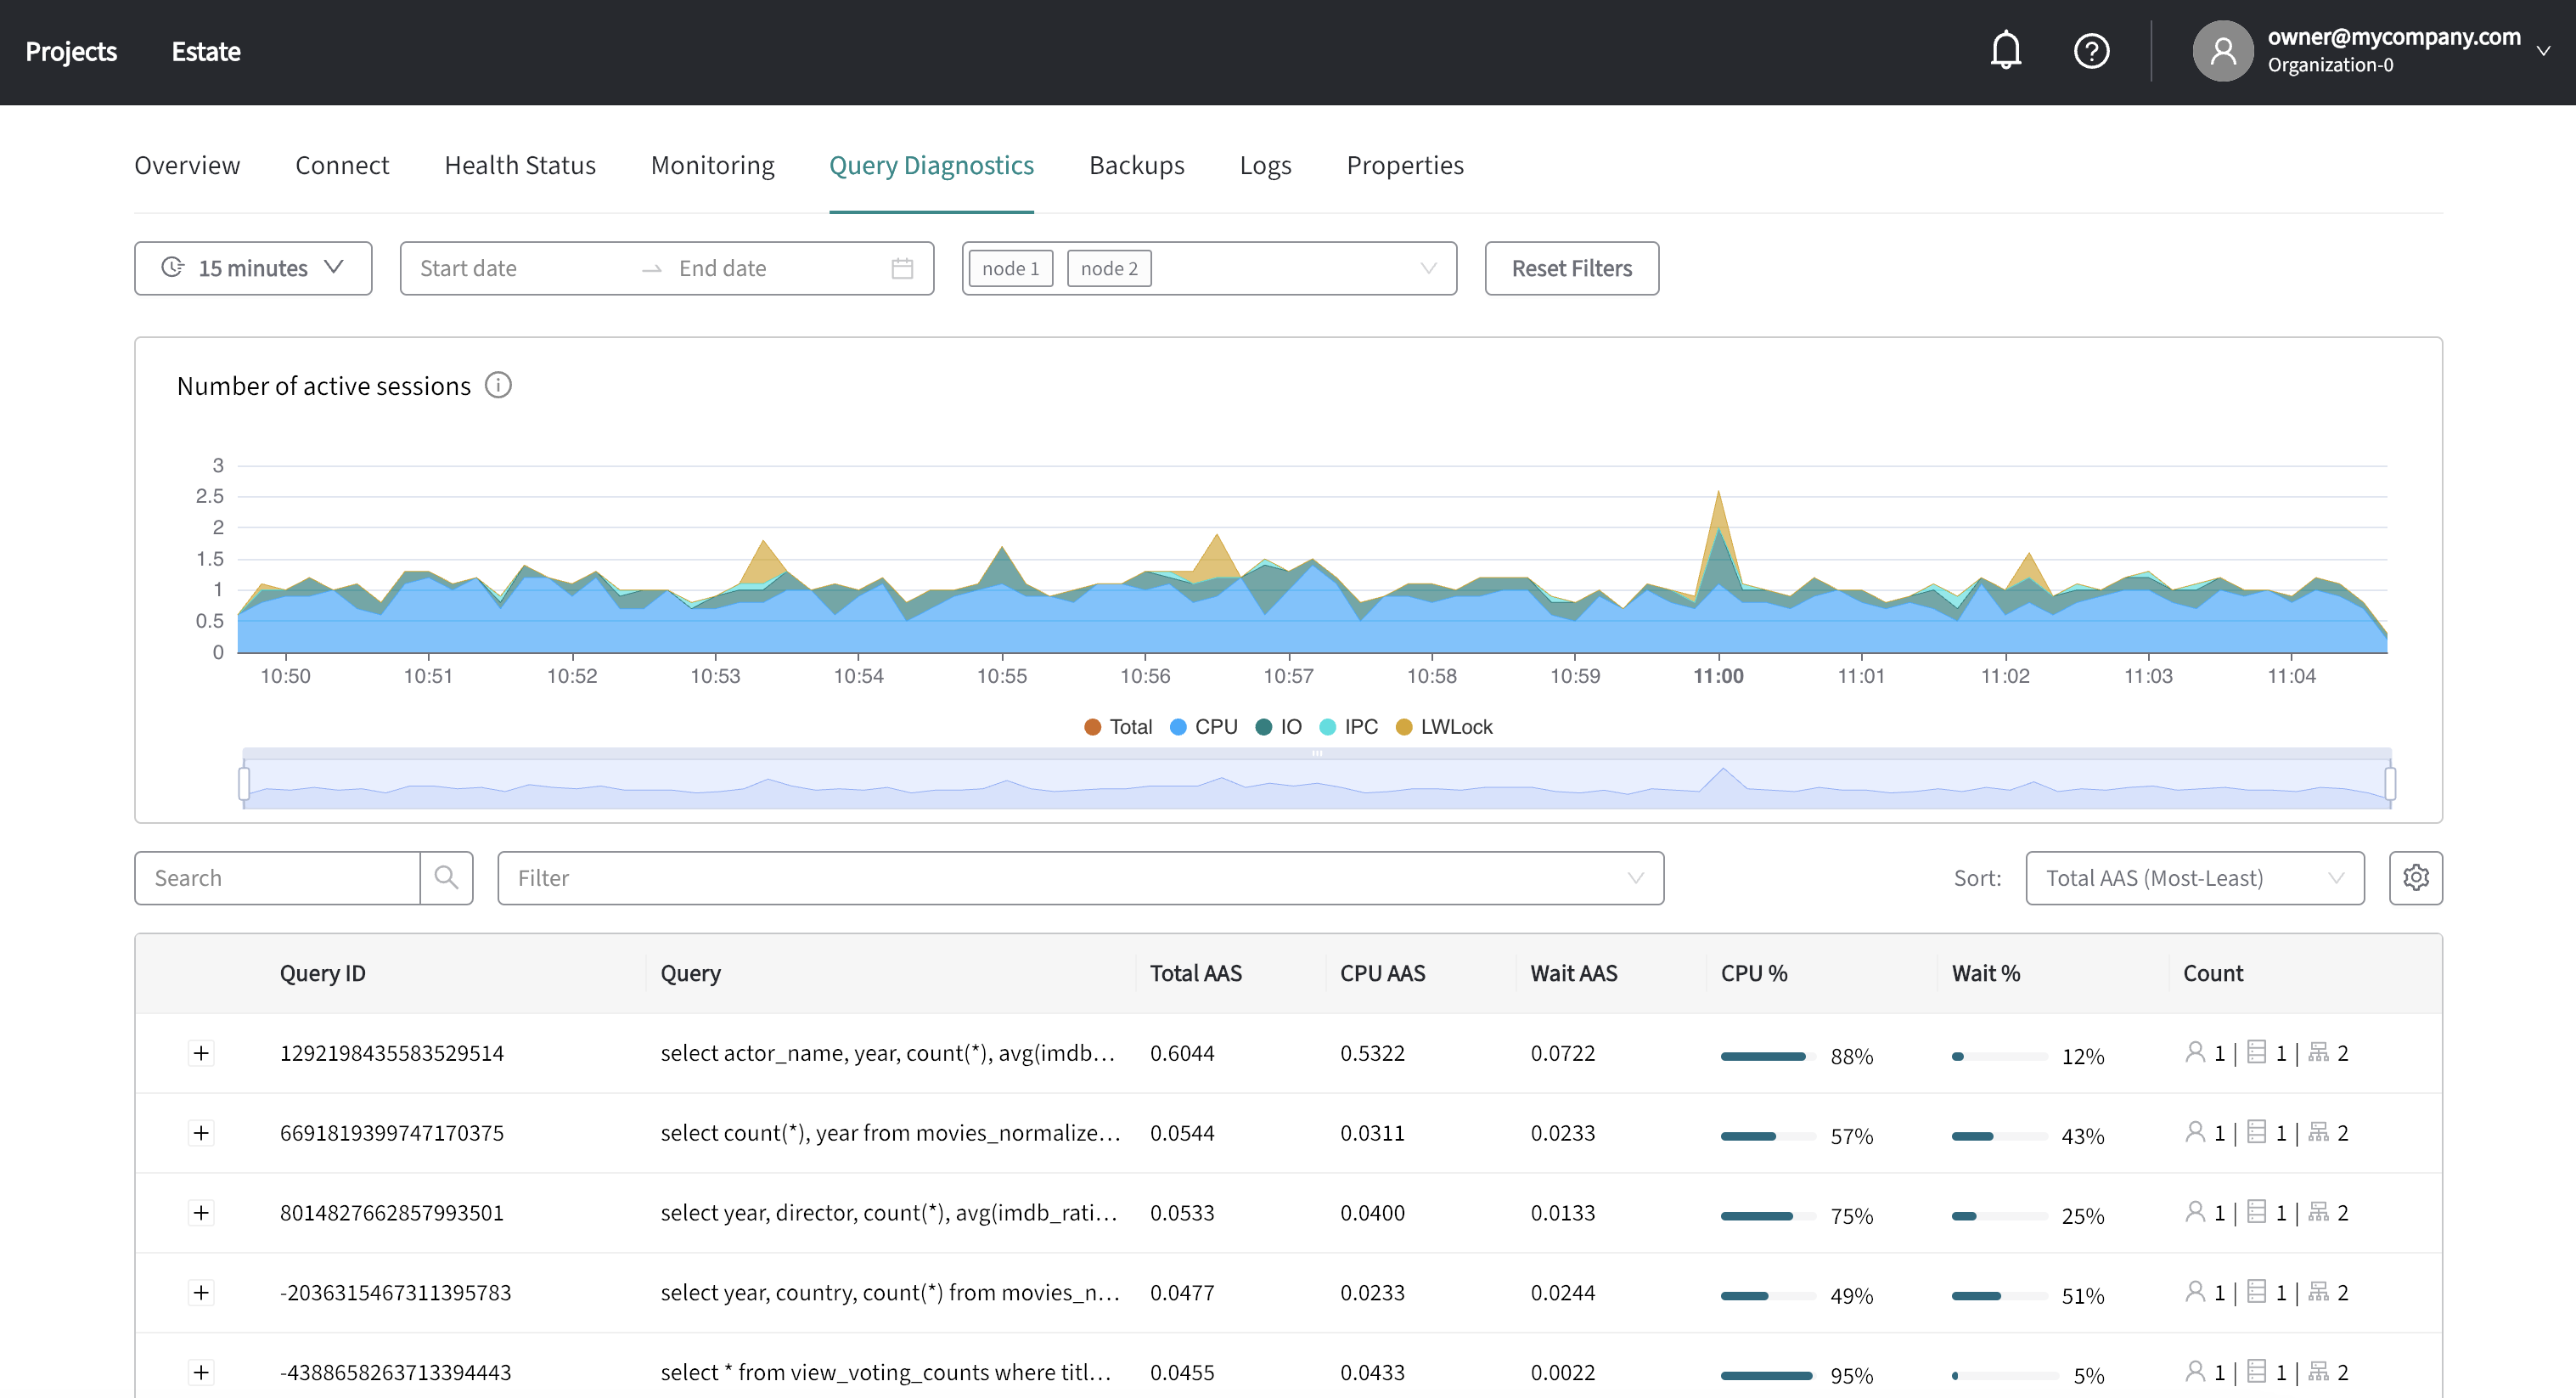
Task: Switch to the Properties tab
Action: pos(1405,165)
